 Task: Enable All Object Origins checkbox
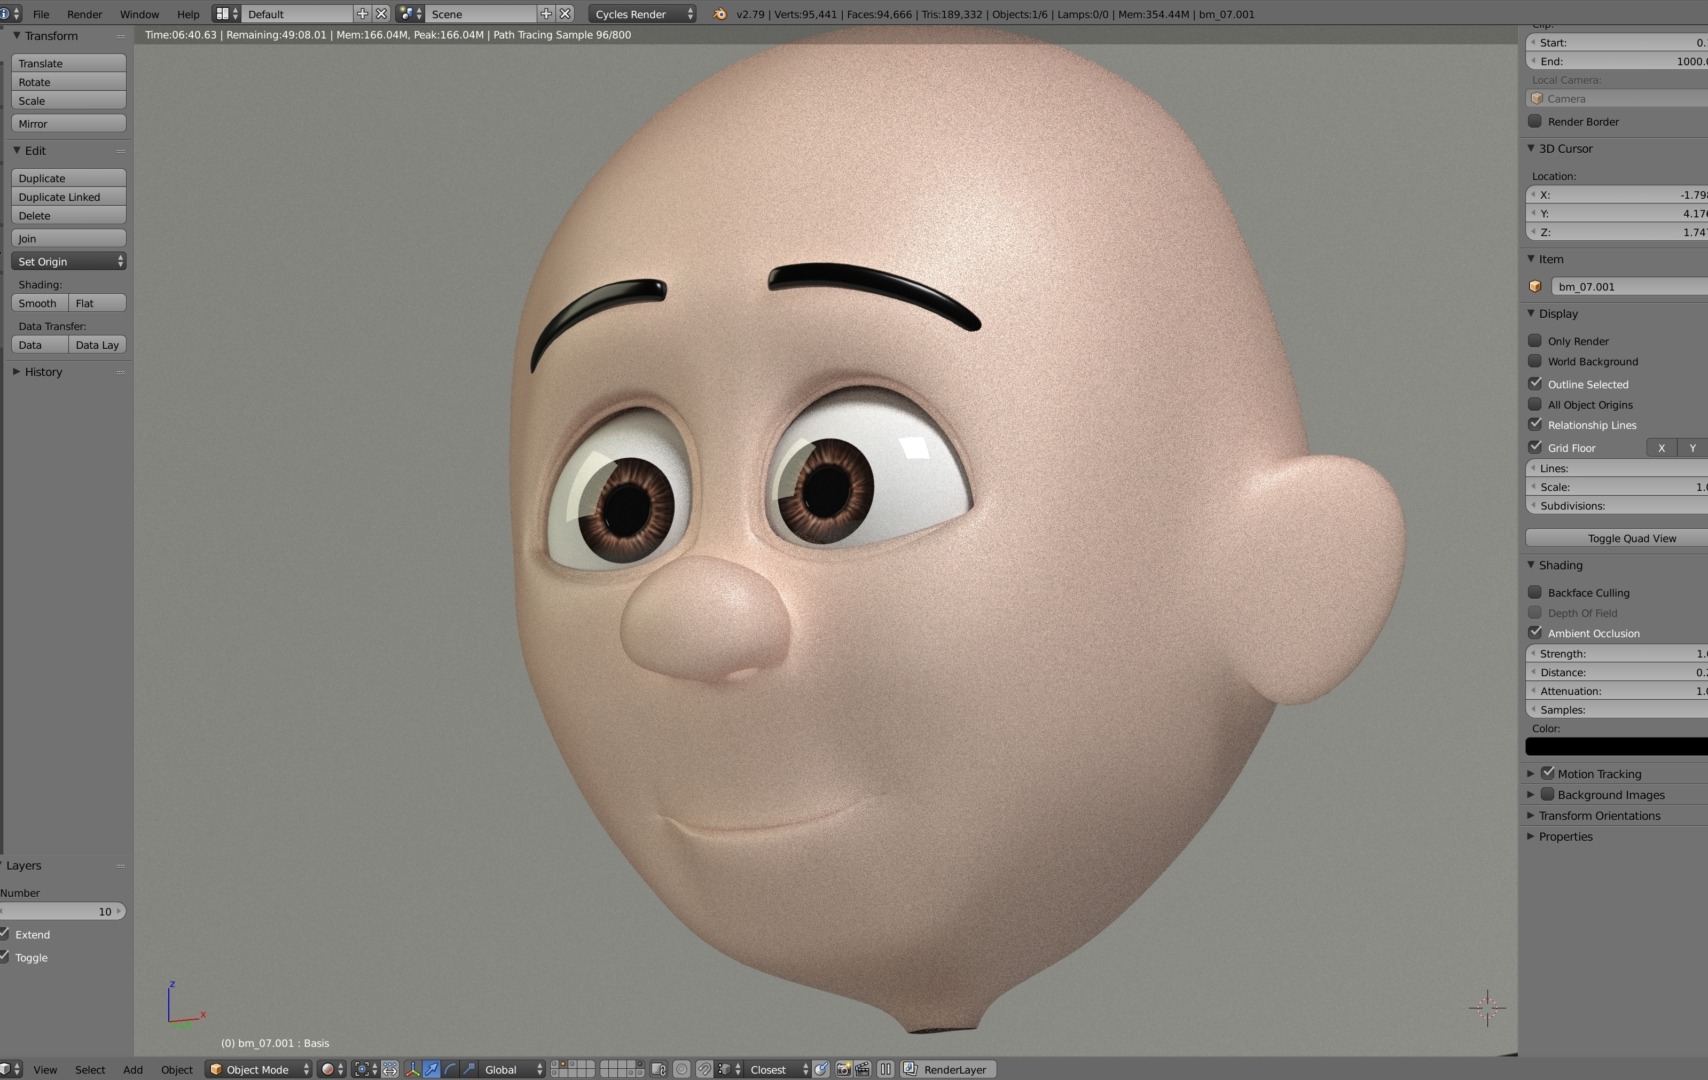point(1535,404)
